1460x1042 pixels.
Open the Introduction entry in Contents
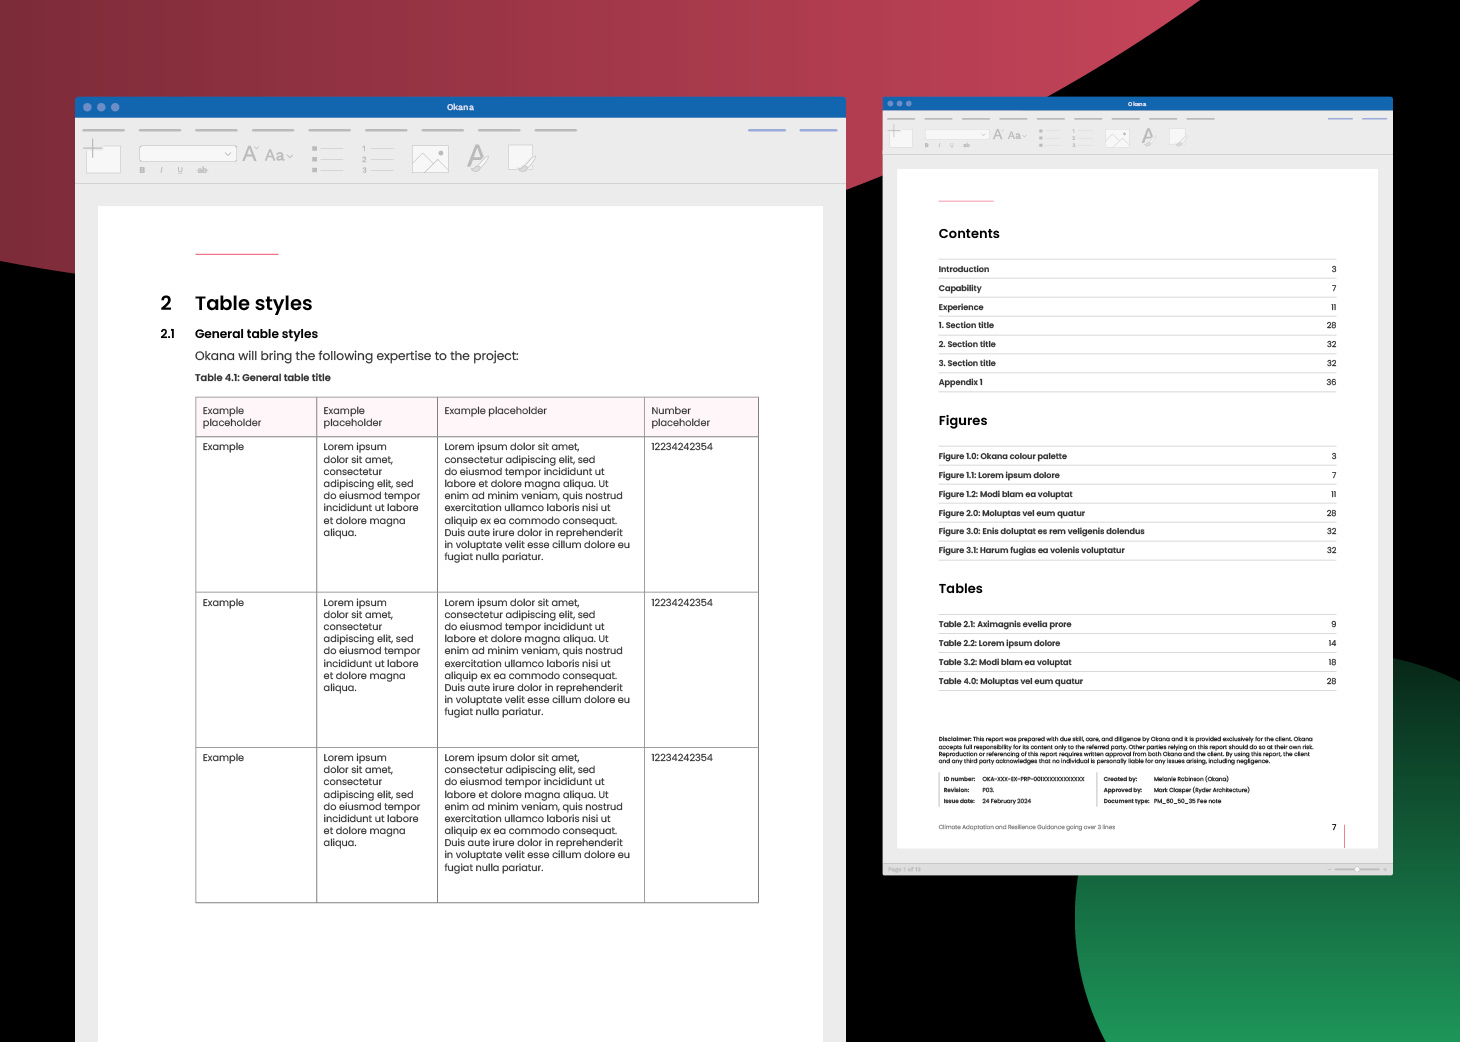pyautogui.click(x=964, y=269)
